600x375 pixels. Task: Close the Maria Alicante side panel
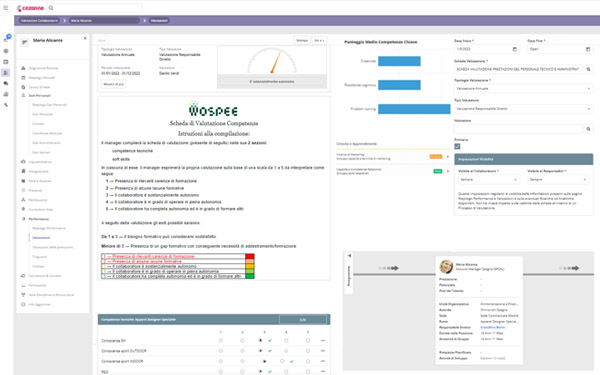(85, 38)
